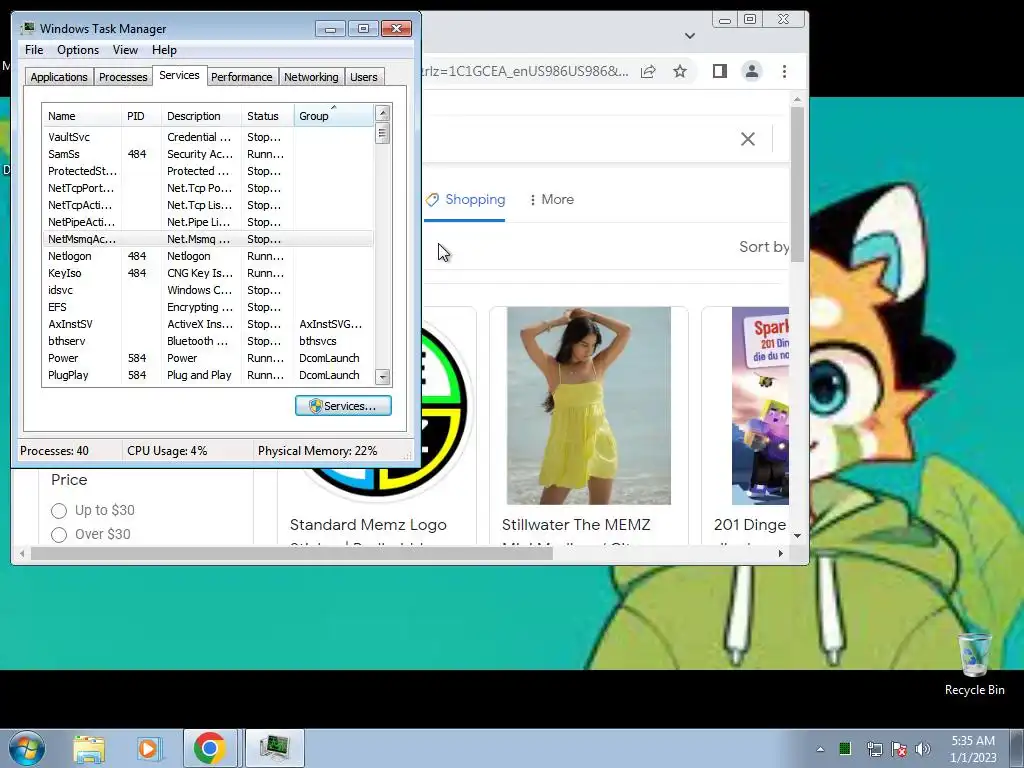Click Task Manager's title bar icon
This screenshot has width=1024, height=768.
(27, 28)
